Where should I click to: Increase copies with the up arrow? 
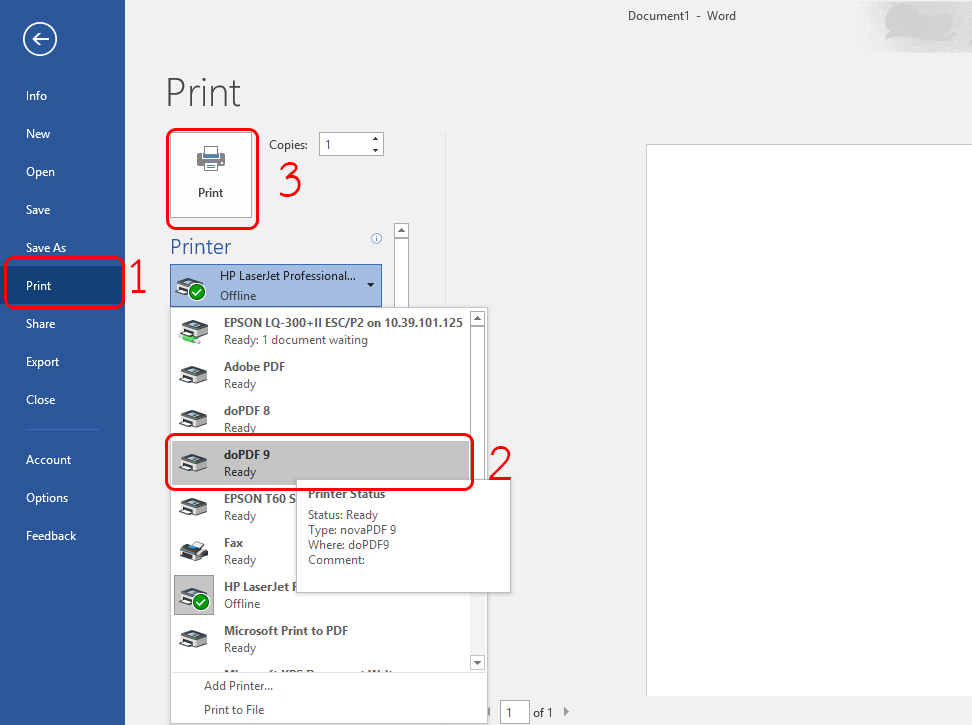click(x=375, y=139)
